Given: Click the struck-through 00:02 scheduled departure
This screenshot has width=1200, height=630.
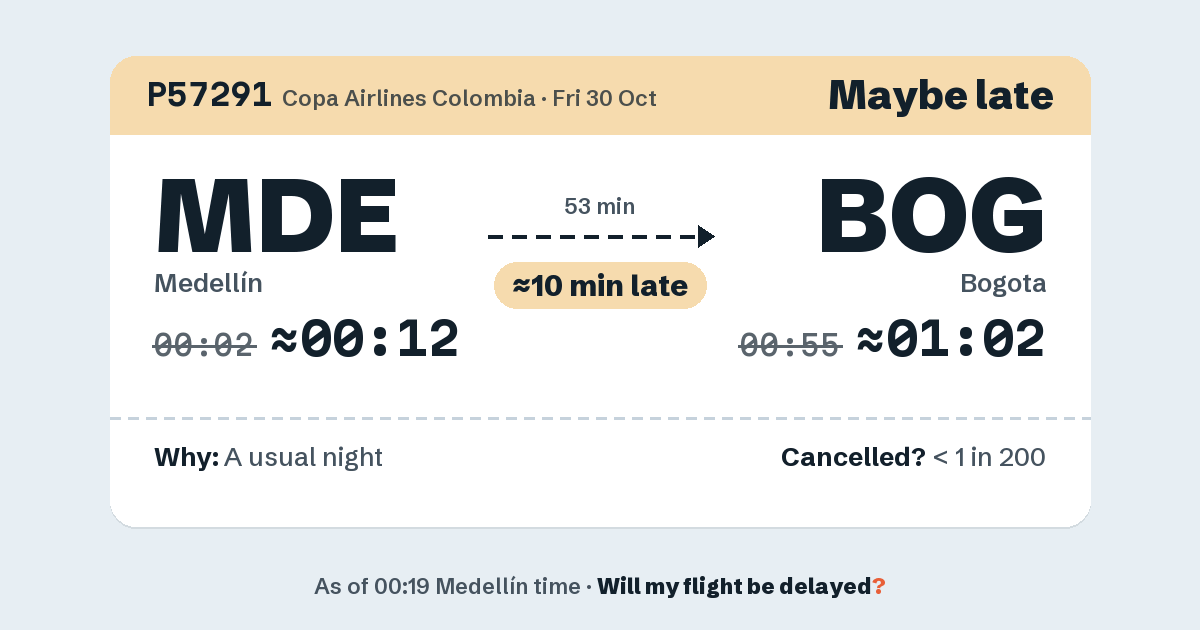Looking at the screenshot, I should [204, 346].
